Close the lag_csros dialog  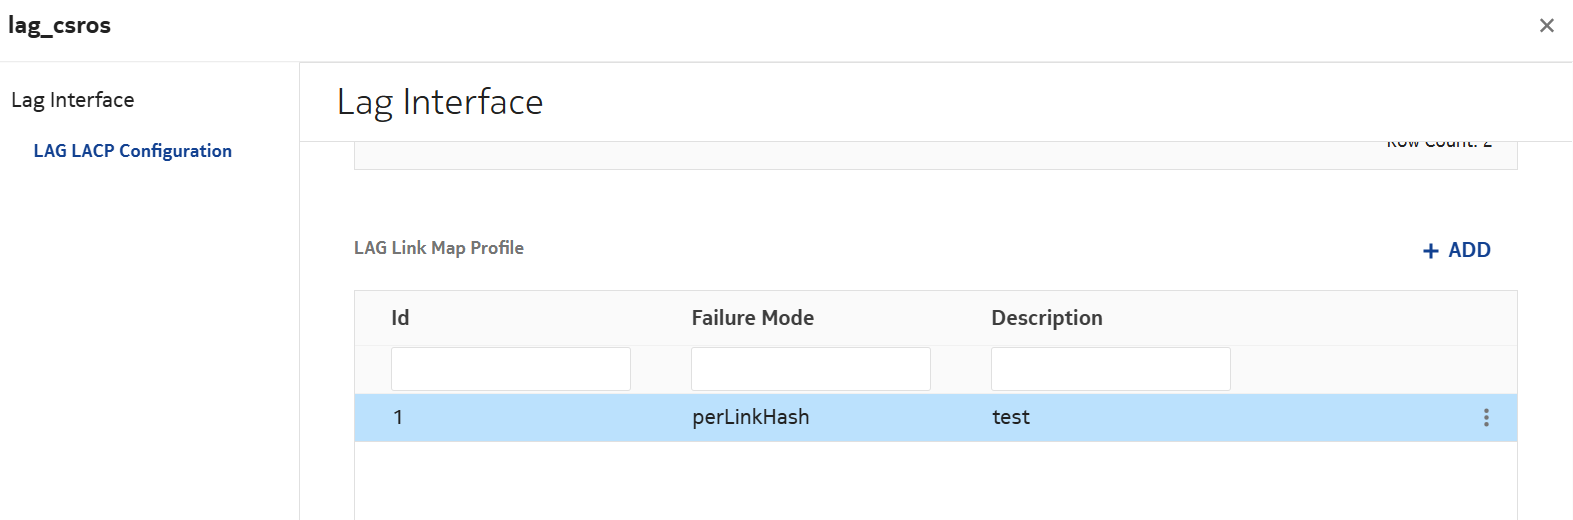coord(1546,26)
